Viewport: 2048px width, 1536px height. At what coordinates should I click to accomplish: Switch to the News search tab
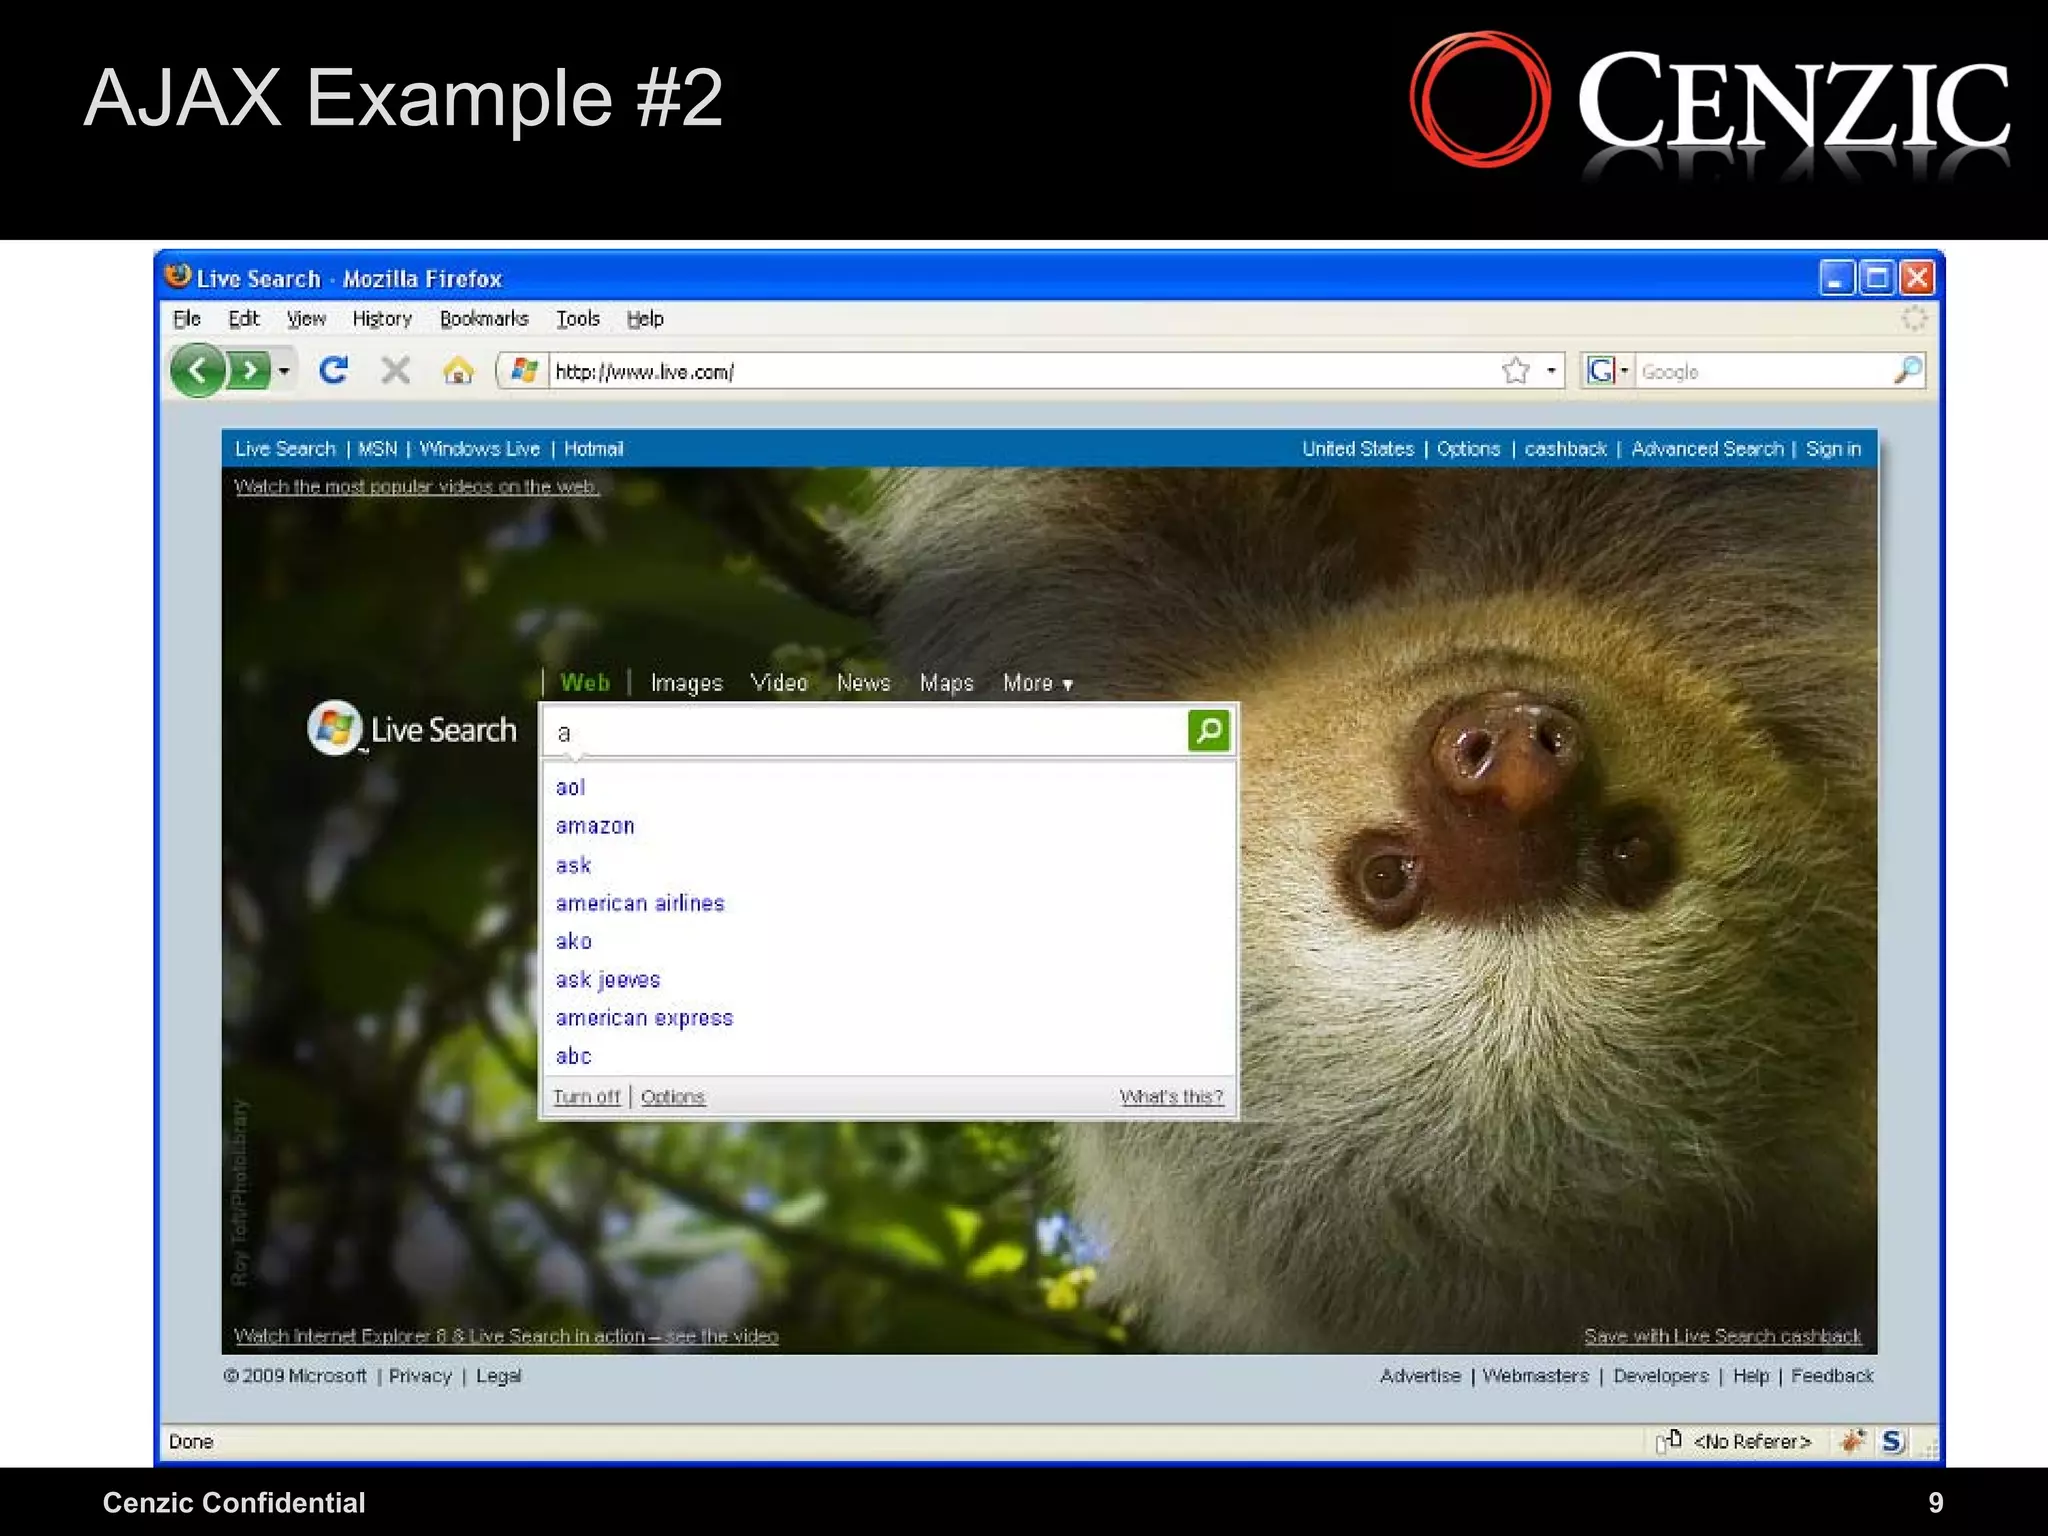tap(863, 683)
